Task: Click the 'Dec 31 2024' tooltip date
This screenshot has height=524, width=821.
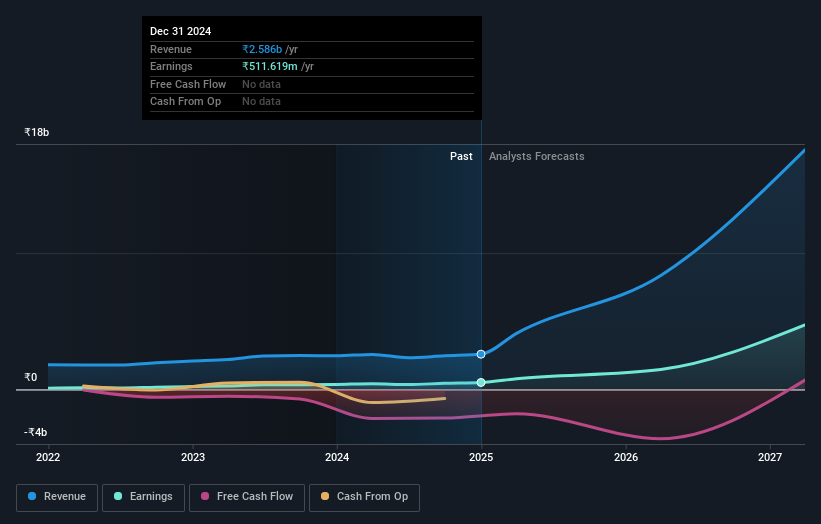Action: [x=181, y=31]
